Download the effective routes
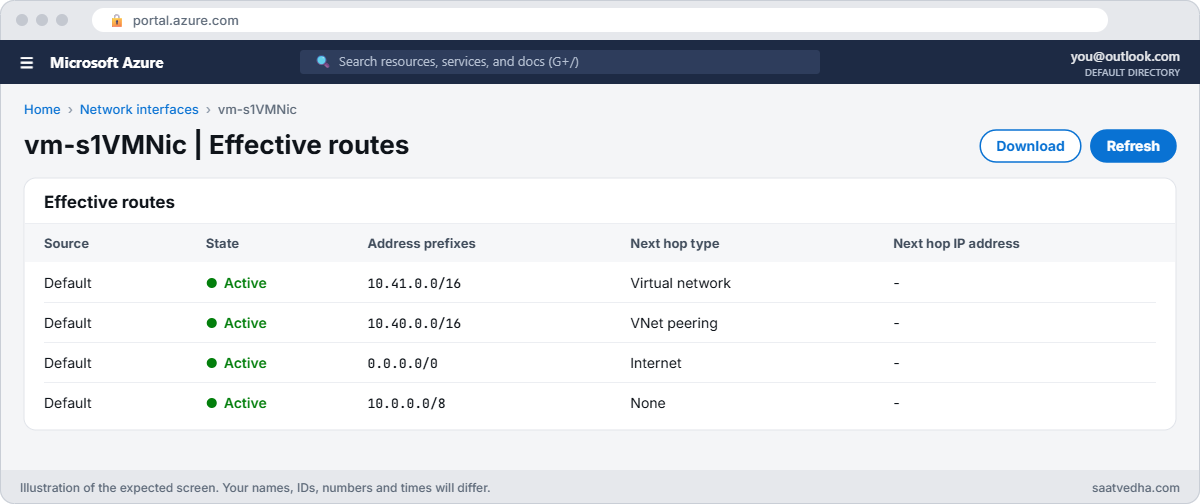The width and height of the screenshot is (1200, 504). click(1030, 146)
